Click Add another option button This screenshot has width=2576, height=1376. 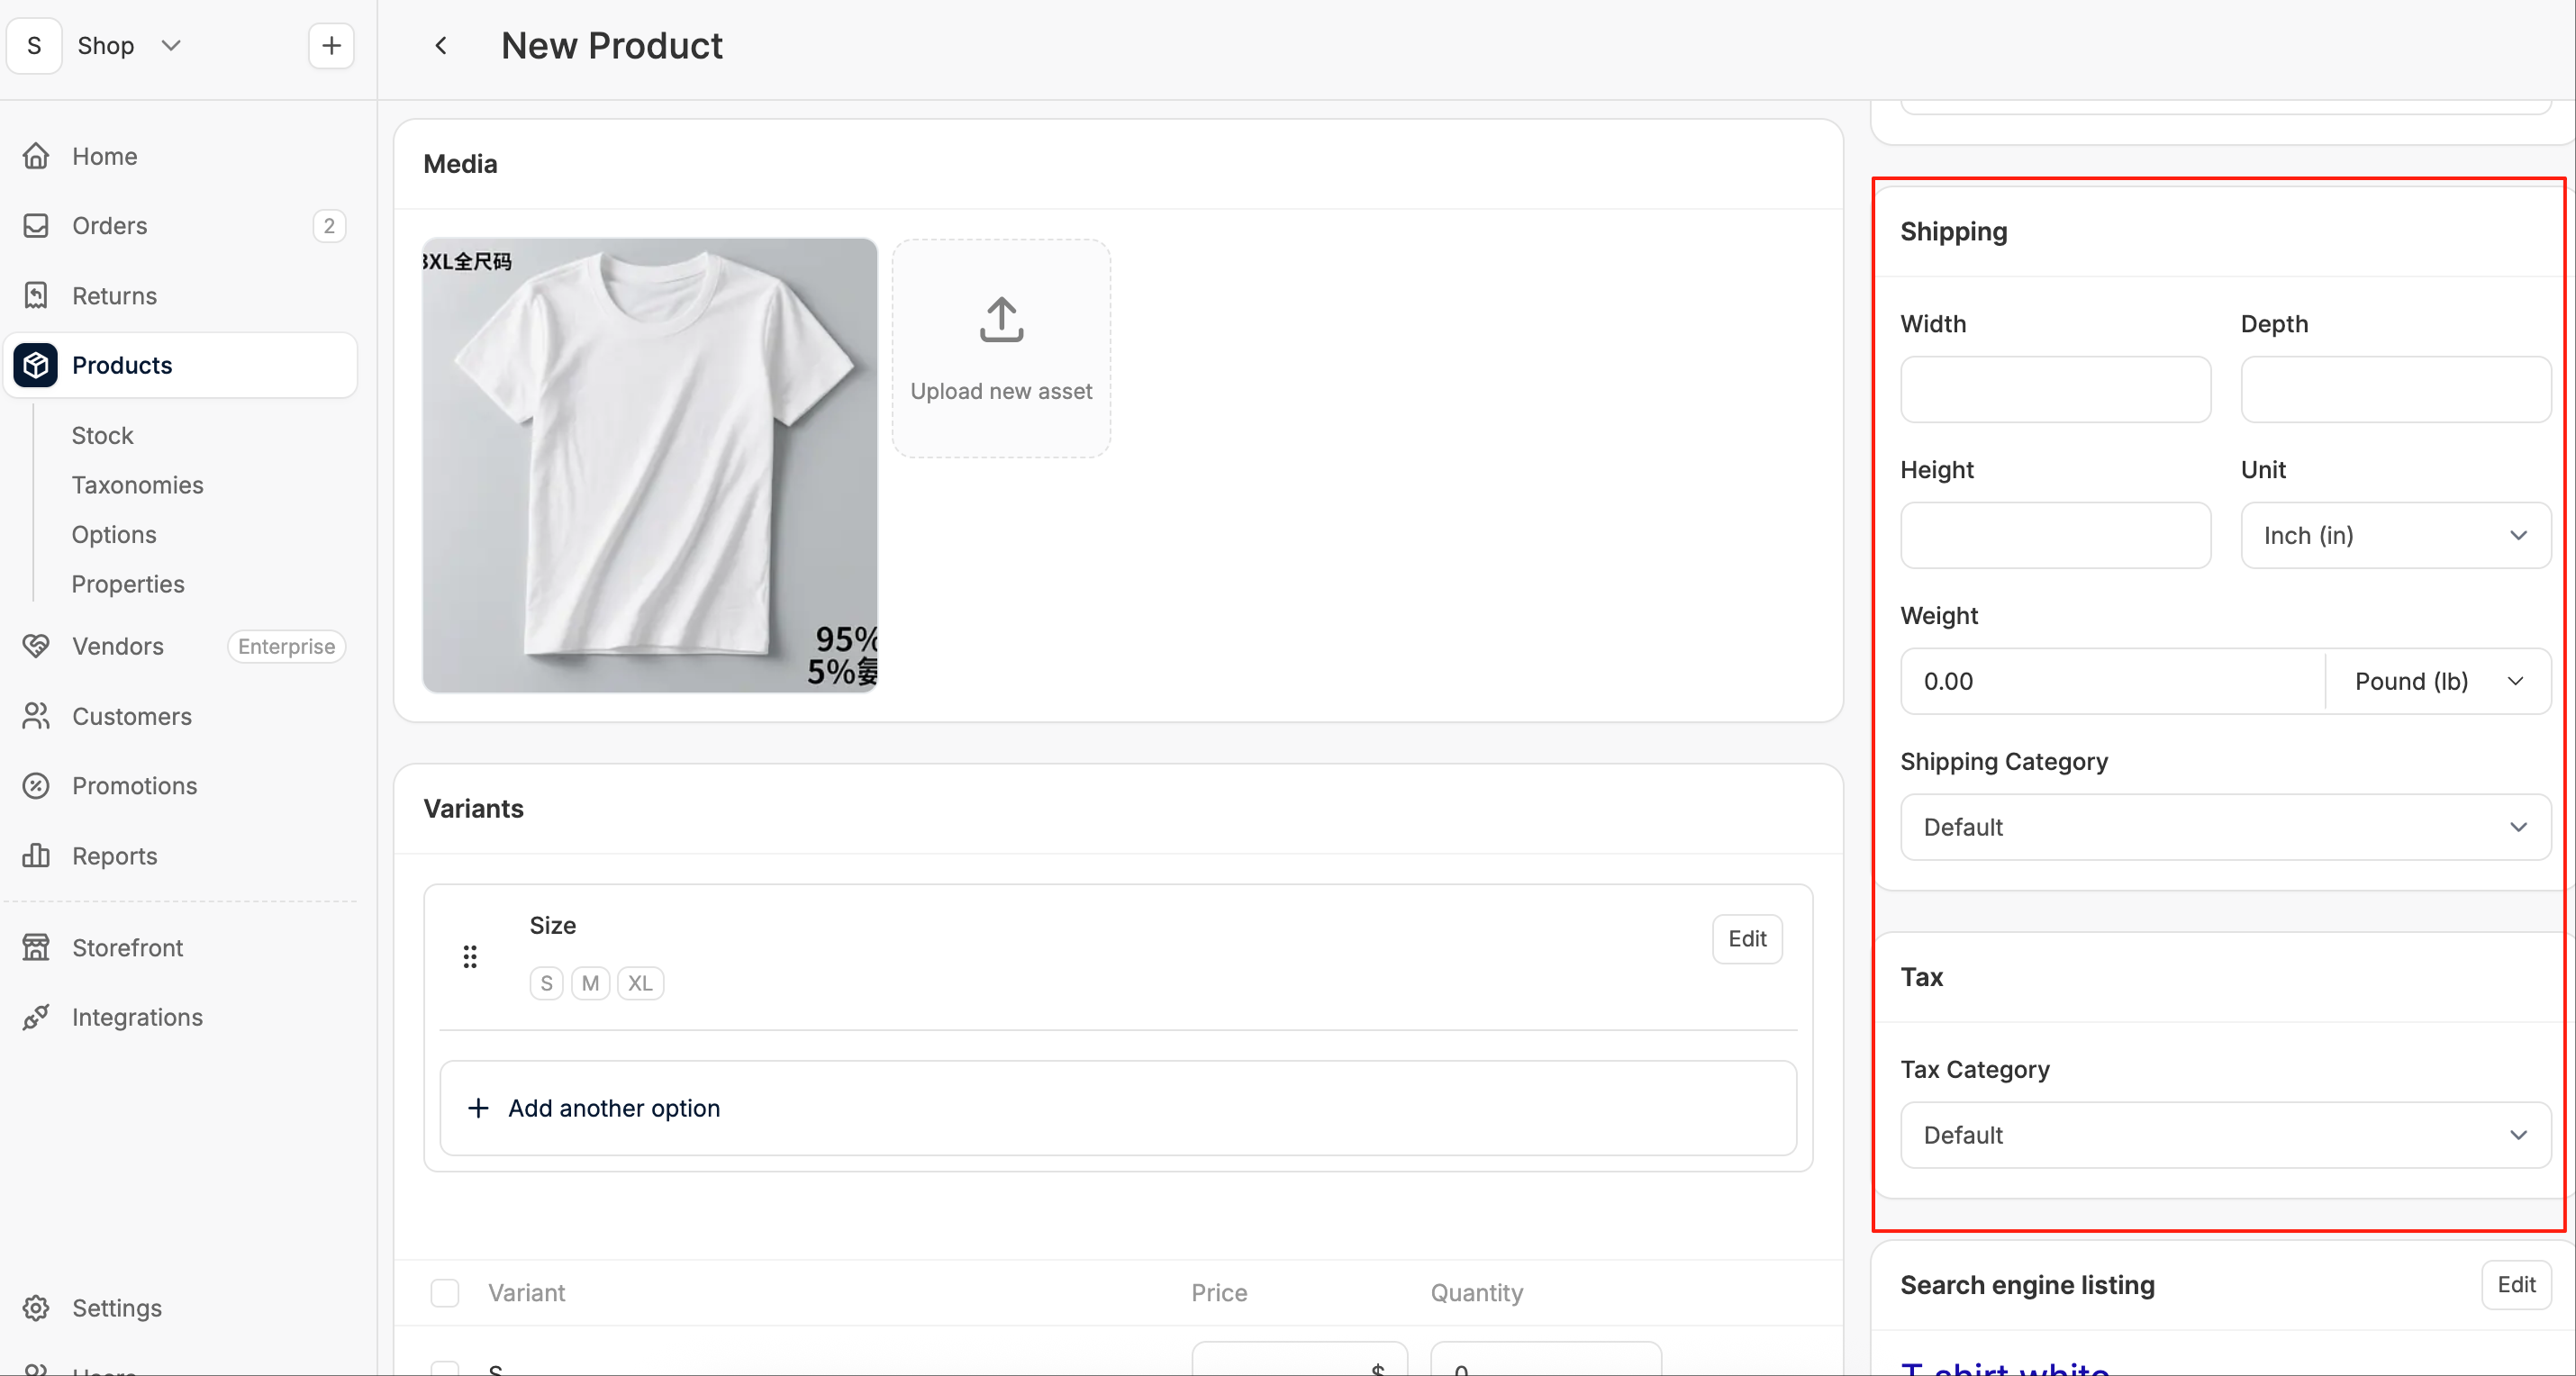(1118, 1108)
